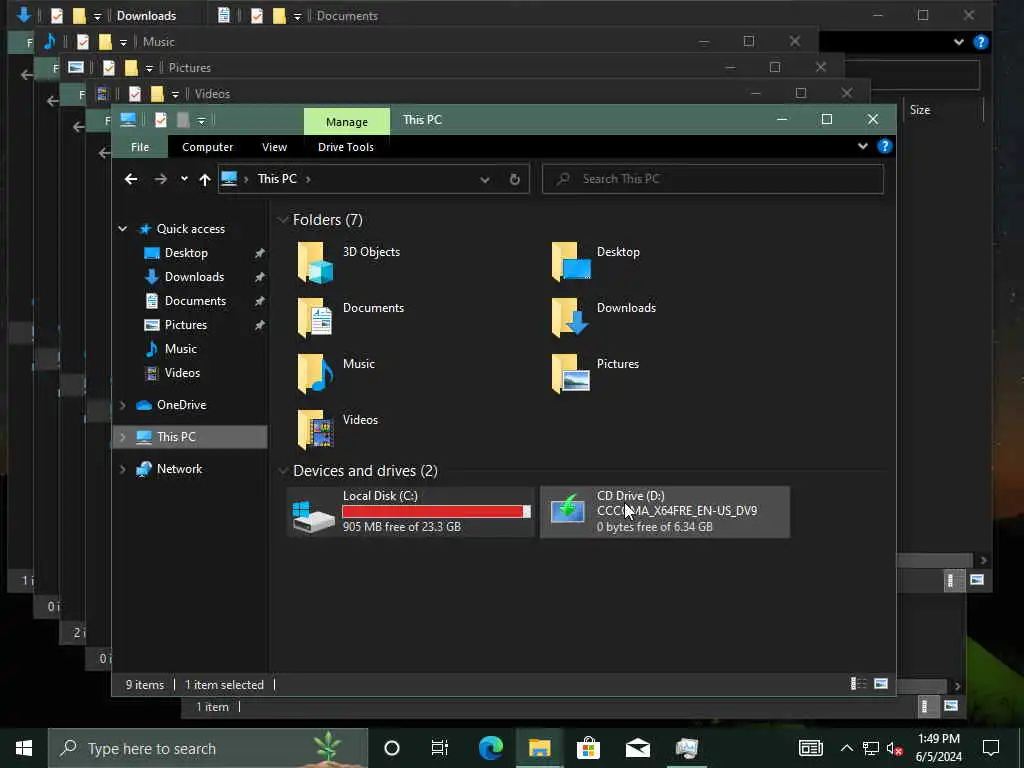Click the clock showing 1:49 PM

coord(938,739)
